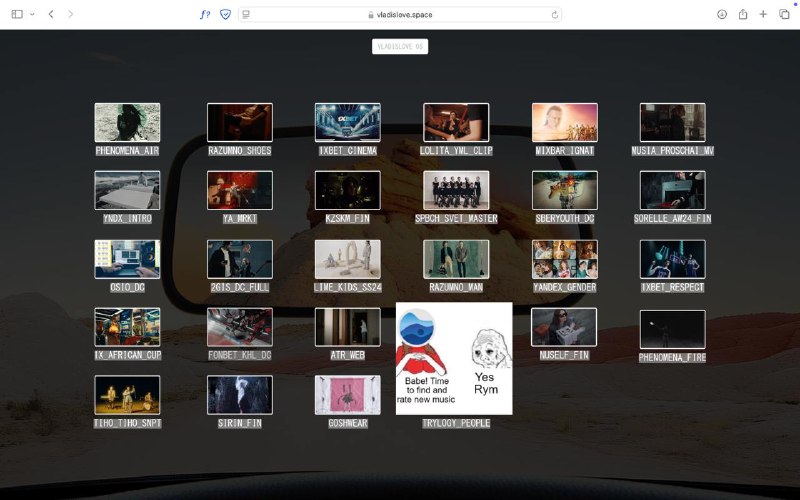Screen dimensions: 800x500
Task: Open LOLITA_YML_CLIP thumbnail
Action: point(456,122)
